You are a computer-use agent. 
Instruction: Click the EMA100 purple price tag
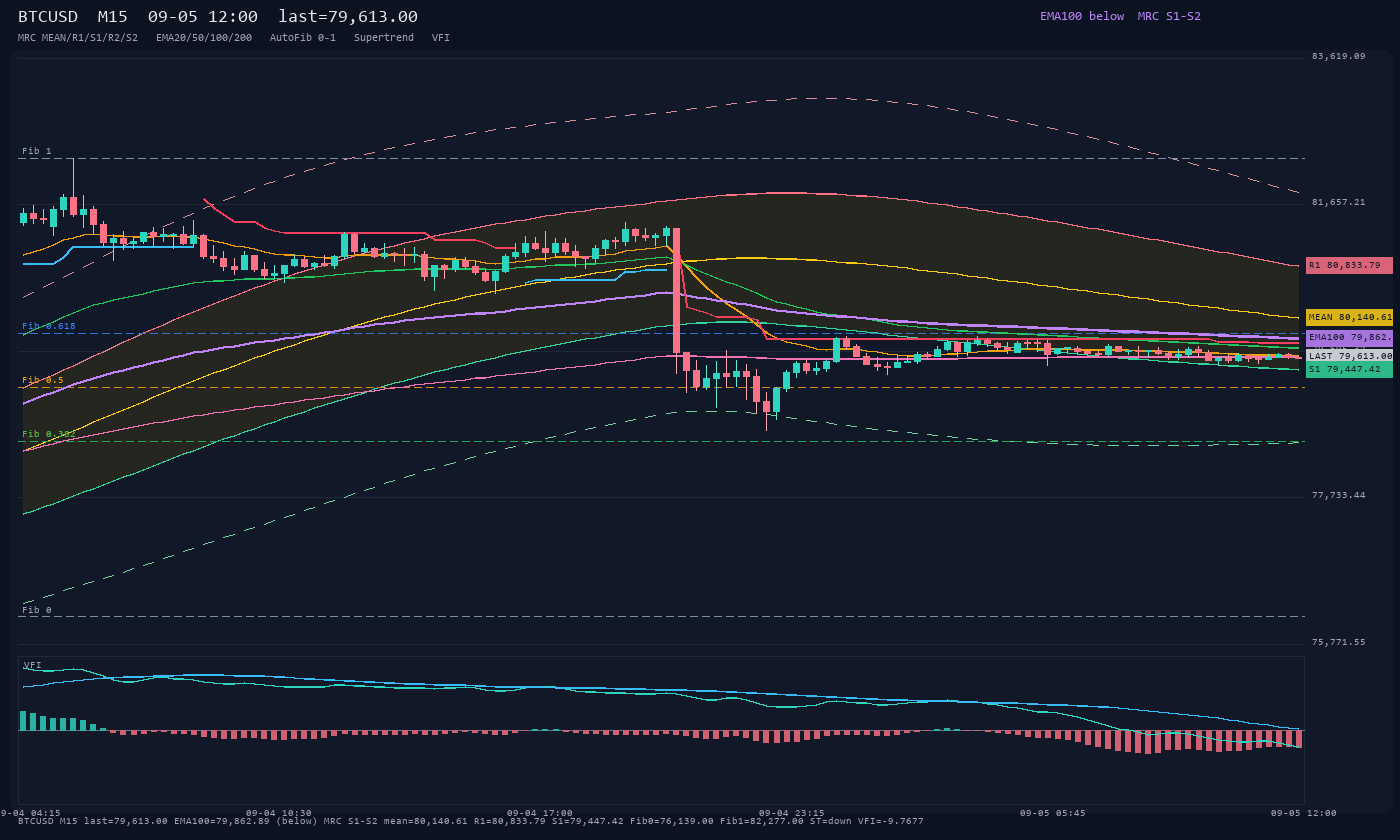click(1349, 338)
